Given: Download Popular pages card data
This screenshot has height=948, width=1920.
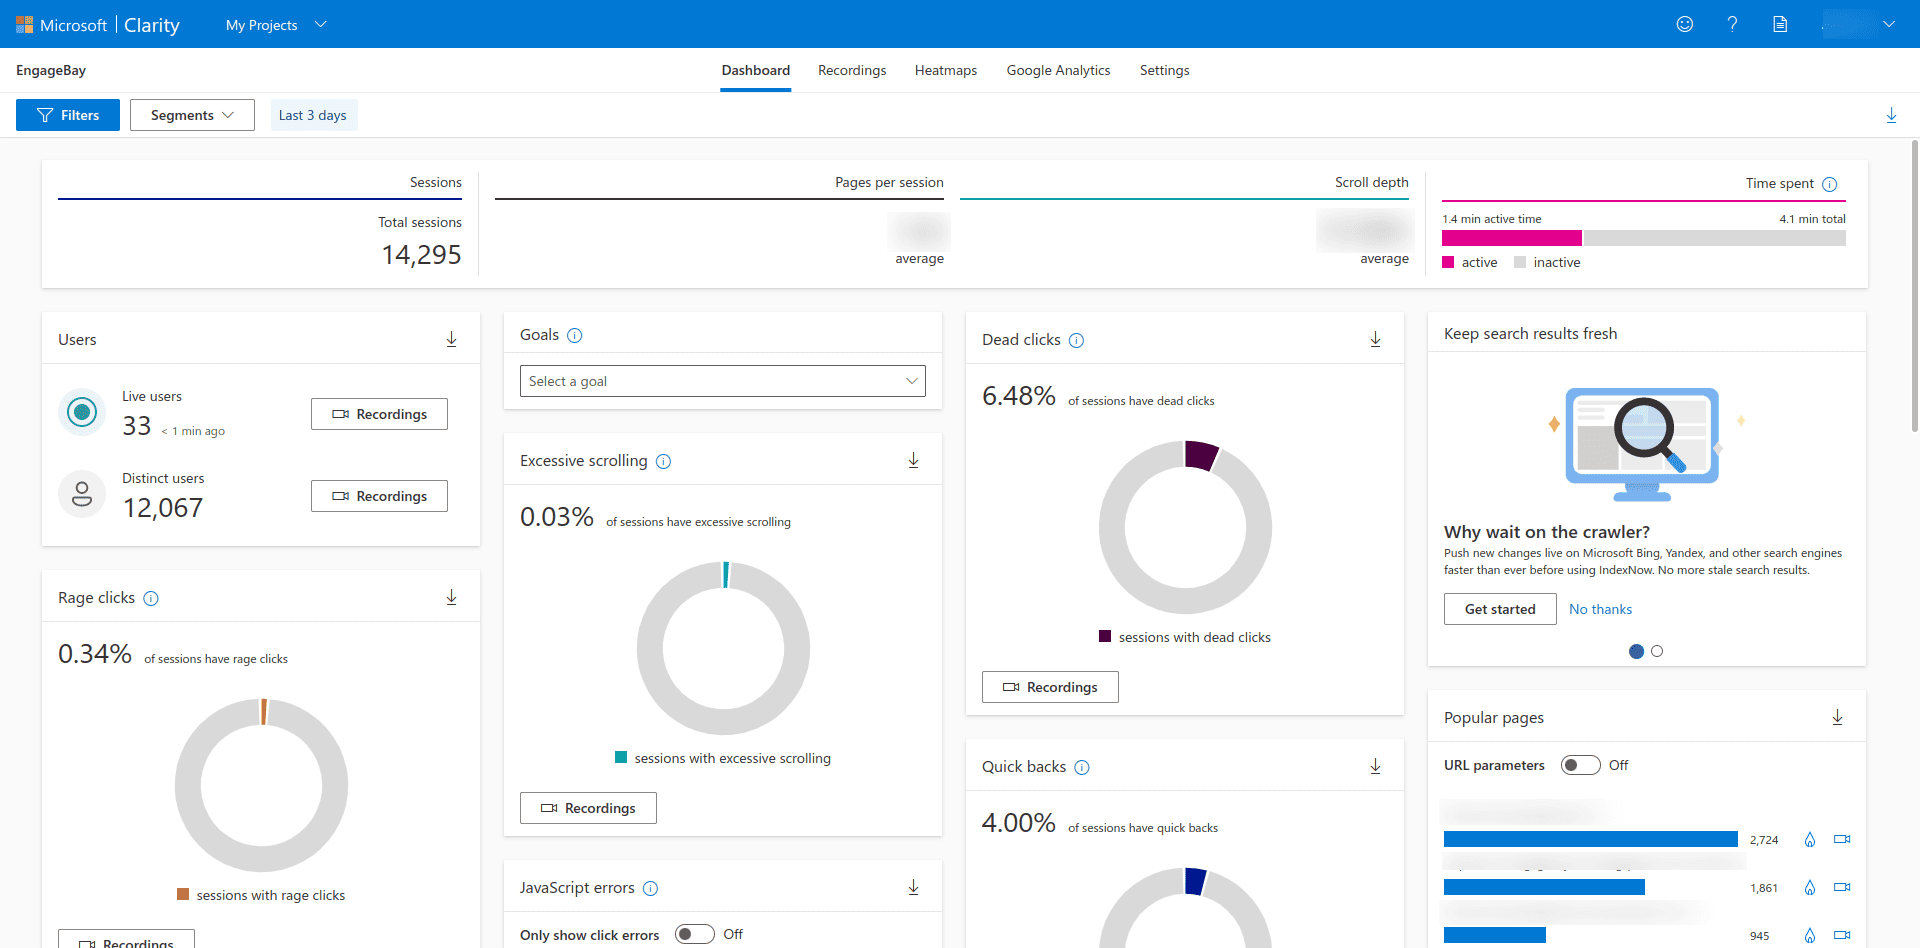Looking at the screenshot, I should (x=1837, y=717).
